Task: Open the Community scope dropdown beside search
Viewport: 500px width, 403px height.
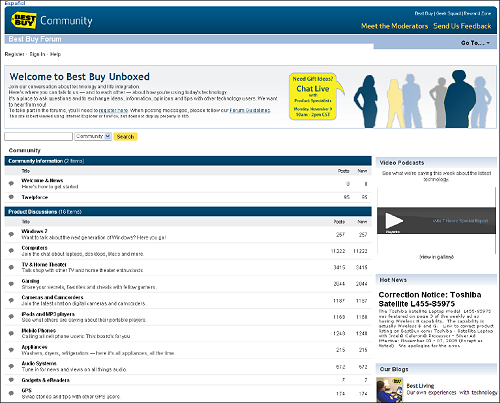Action: coord(93,136)
